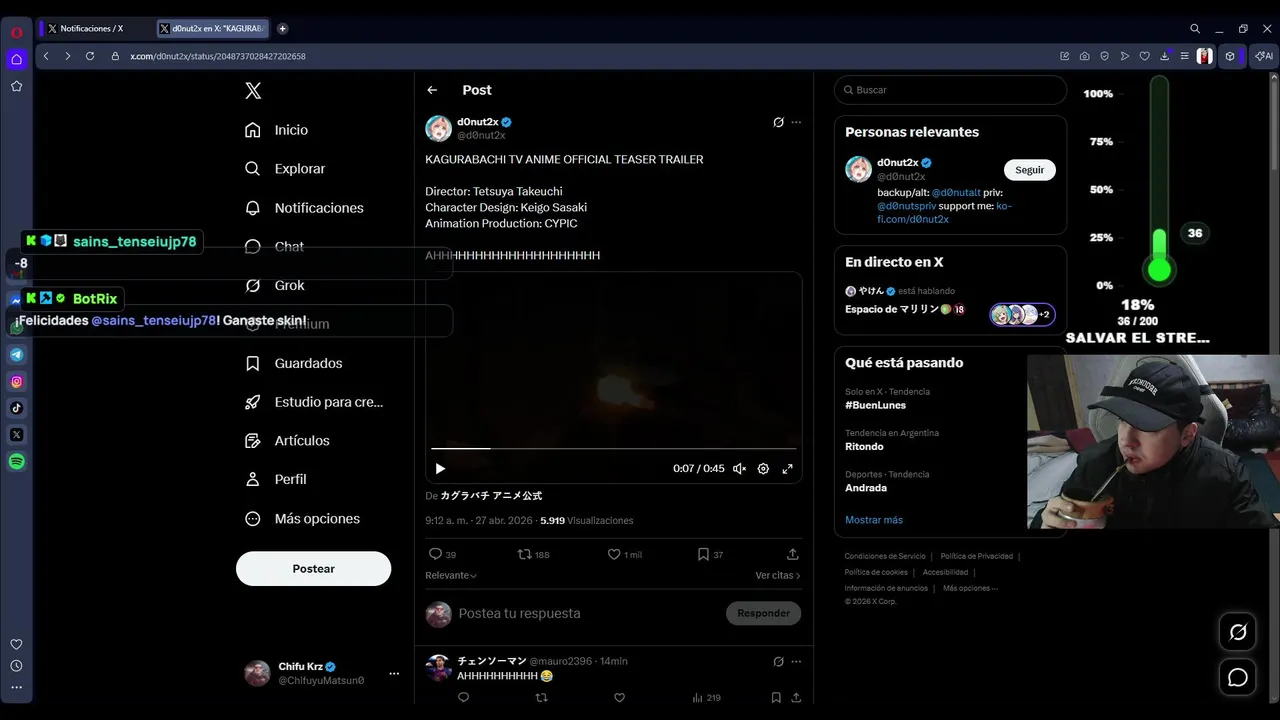Click the Responder button
1280x720 pixels.
tap(763, 613)
